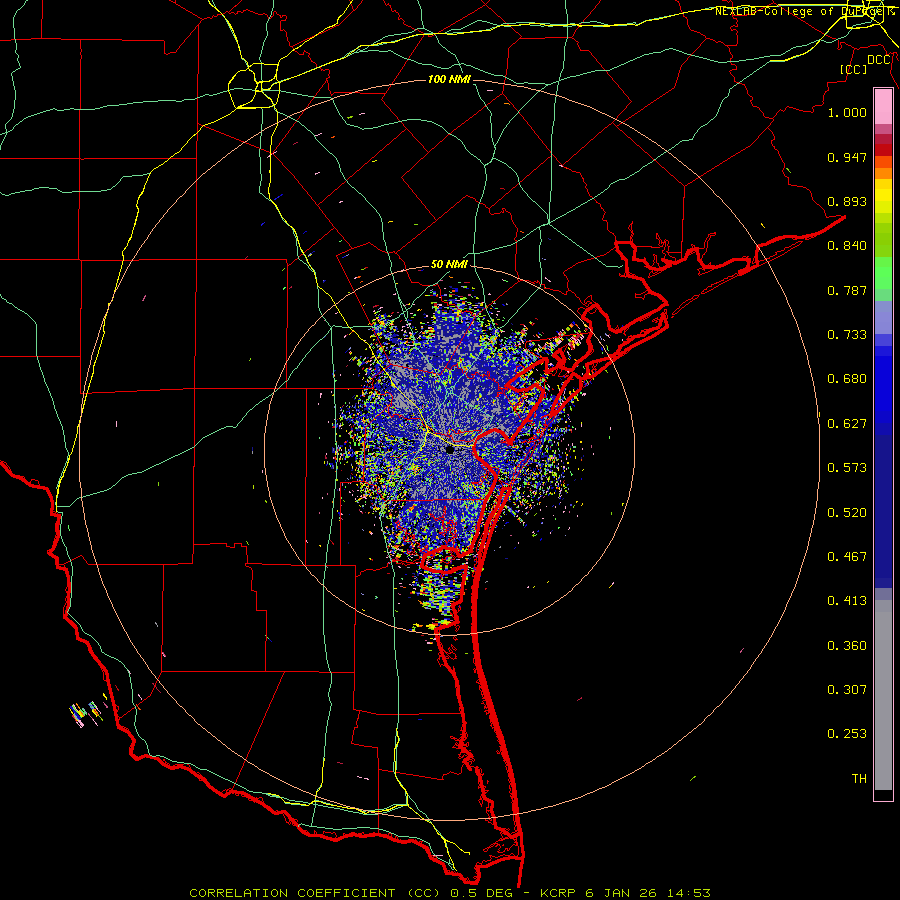Screen dimensions: 900x900
Task: Click the 0.787 value on the color scale
Action: (847, 290)
